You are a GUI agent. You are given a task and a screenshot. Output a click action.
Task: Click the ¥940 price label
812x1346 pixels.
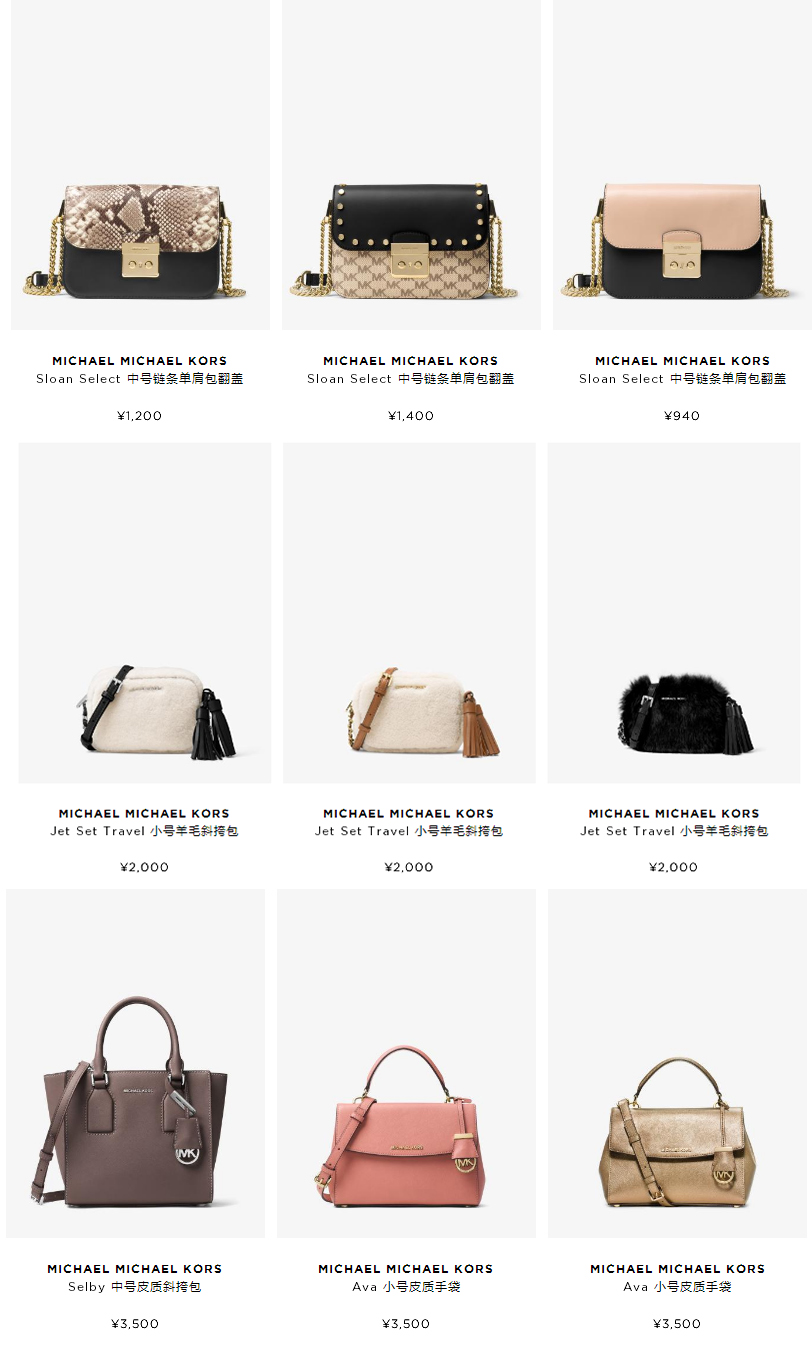(682, 416)
